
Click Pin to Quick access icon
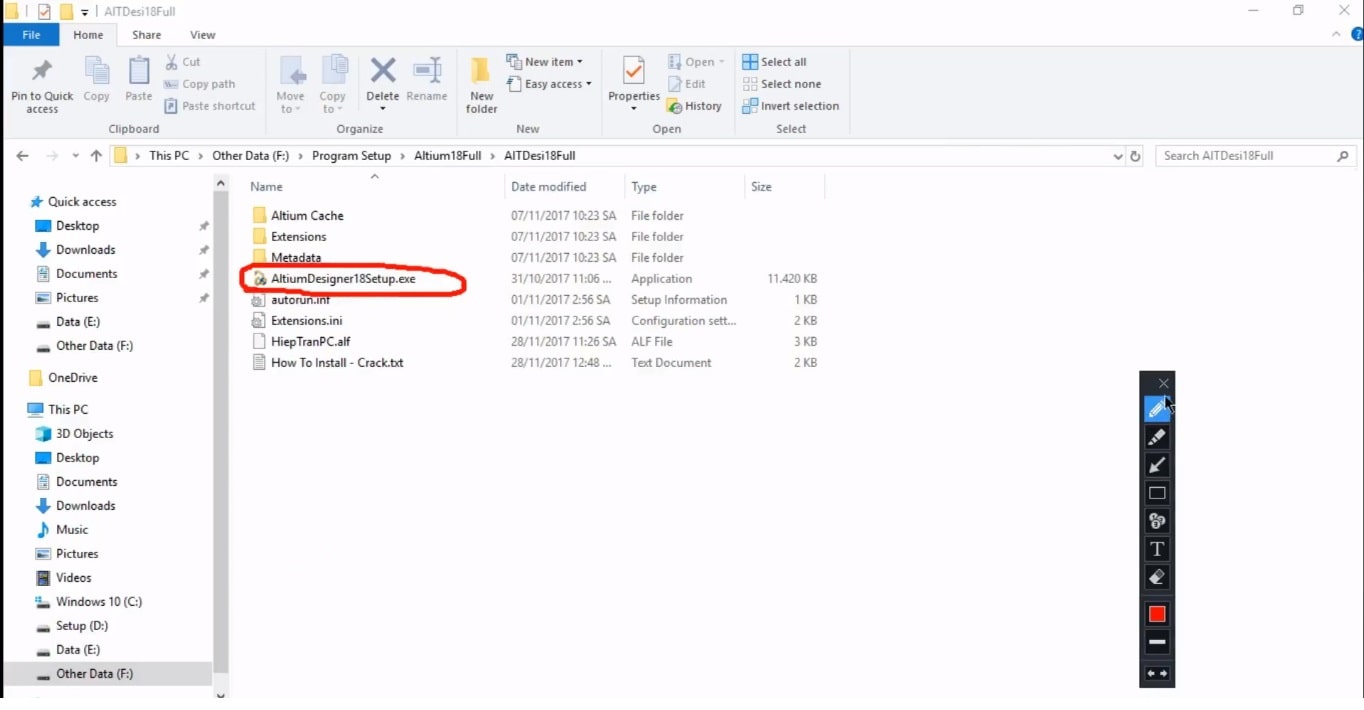(42, 71)
